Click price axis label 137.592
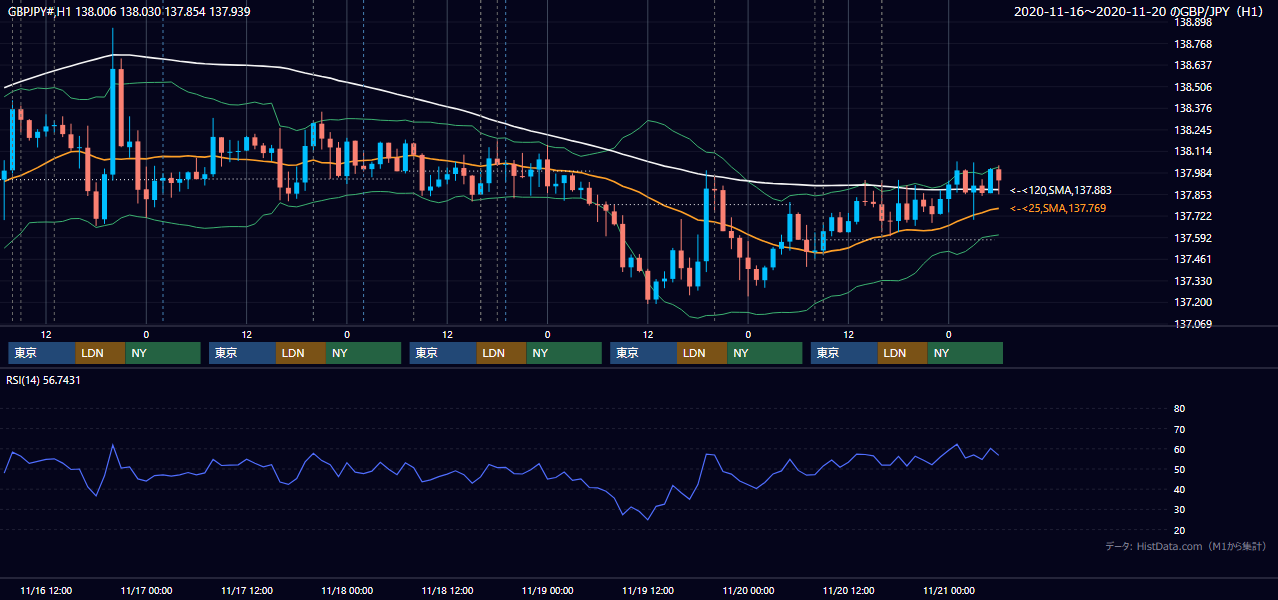The height and width of the screenshot is (600, 1278). [1192, 238]
